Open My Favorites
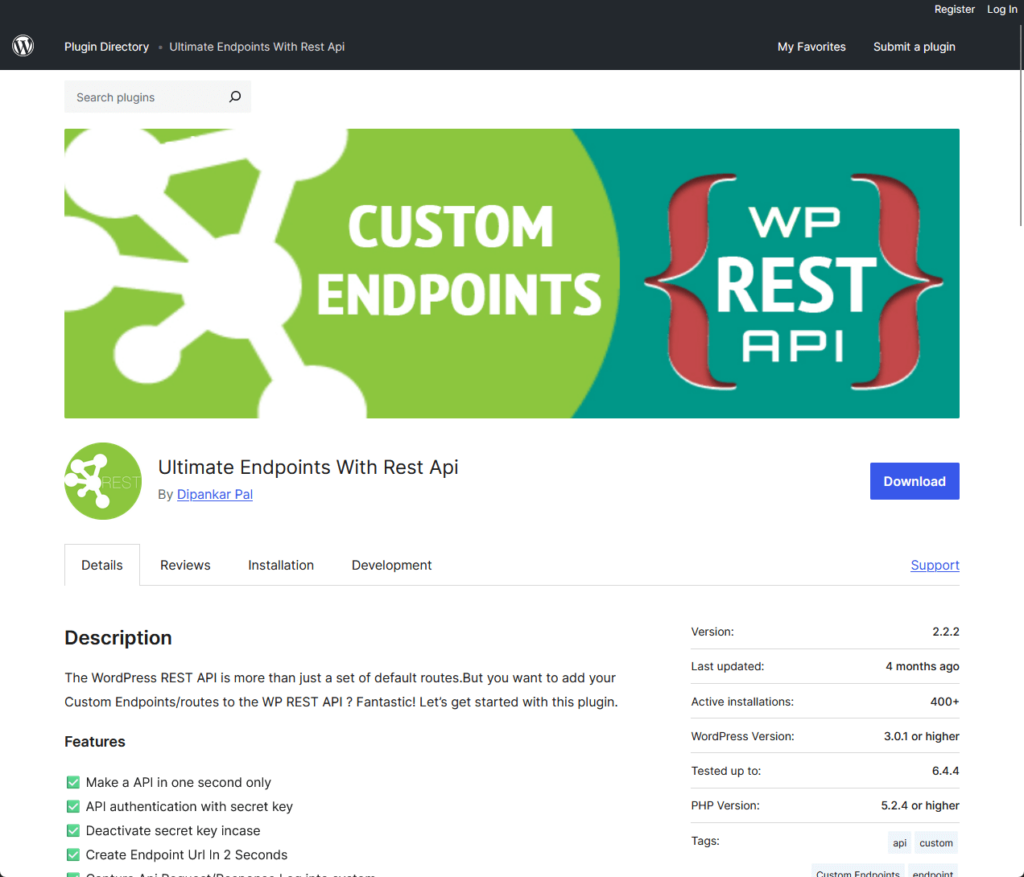The image size is (1024, 877). (x=811, y=46)
